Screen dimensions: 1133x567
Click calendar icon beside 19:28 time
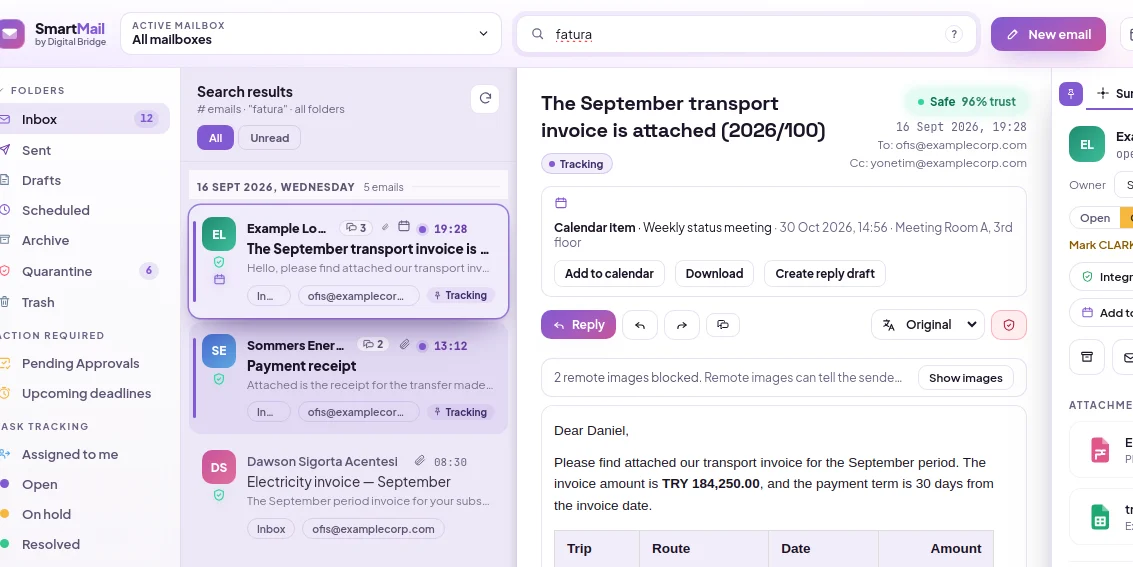click(x=404, y=227)
